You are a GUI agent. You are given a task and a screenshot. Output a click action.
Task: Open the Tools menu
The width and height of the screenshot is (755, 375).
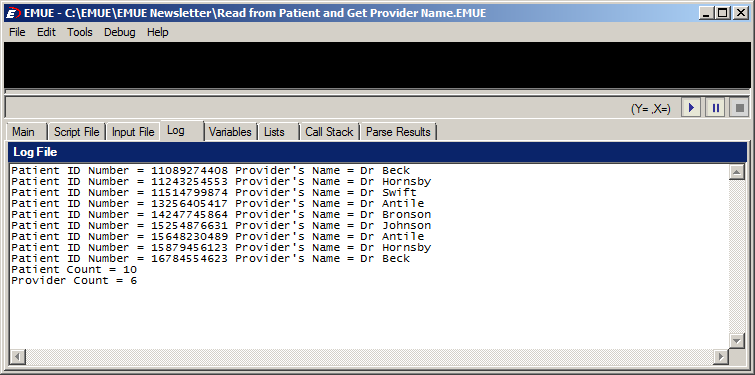[80, 32]
